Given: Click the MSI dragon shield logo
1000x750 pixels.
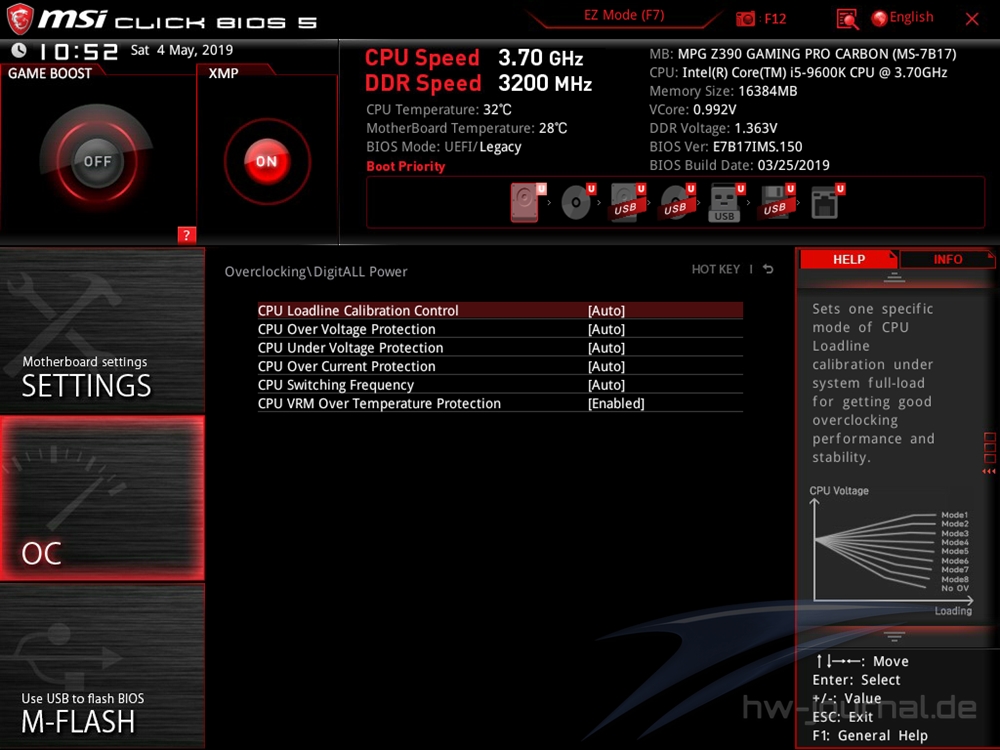Looking at the screenshot, I should click(x=19, y=19).
